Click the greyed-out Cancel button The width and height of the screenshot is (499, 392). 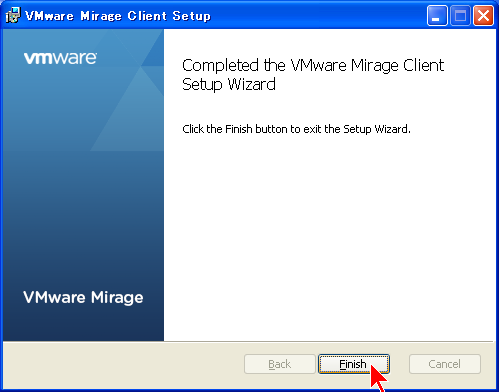tap(445, 364)
